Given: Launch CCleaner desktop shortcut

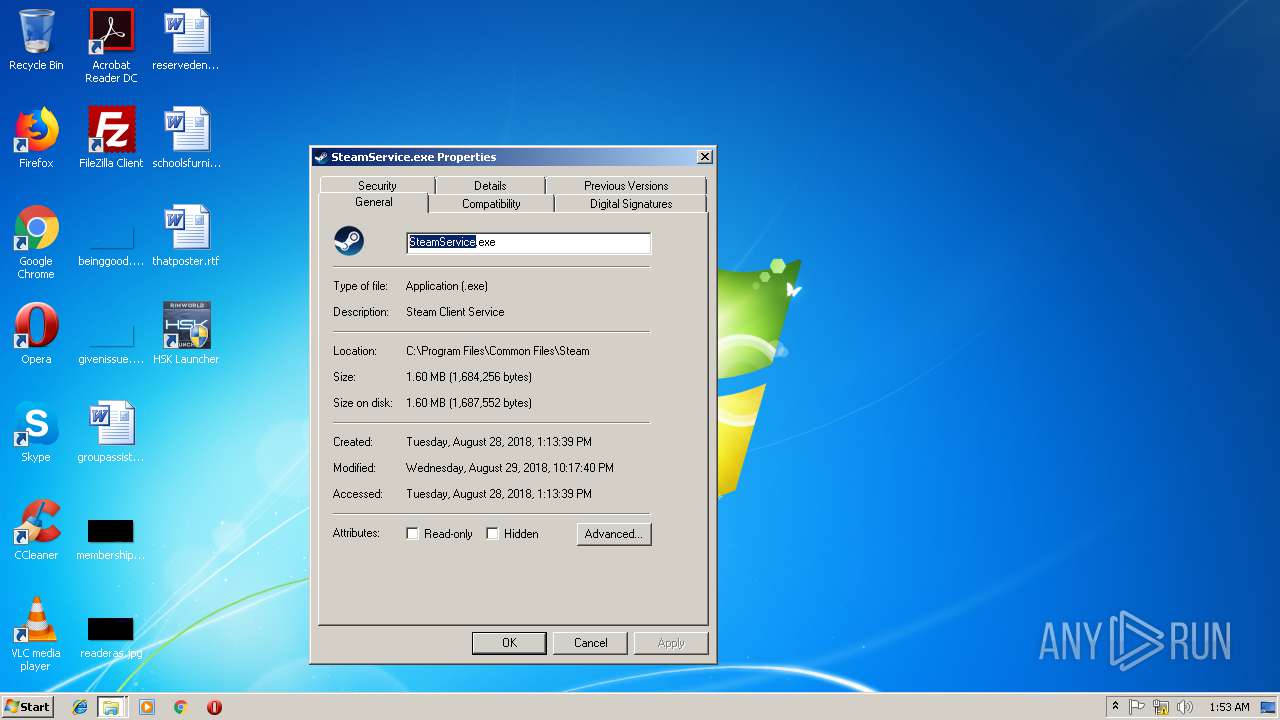Looking at the screenshot, I should (x=36, y=530).
